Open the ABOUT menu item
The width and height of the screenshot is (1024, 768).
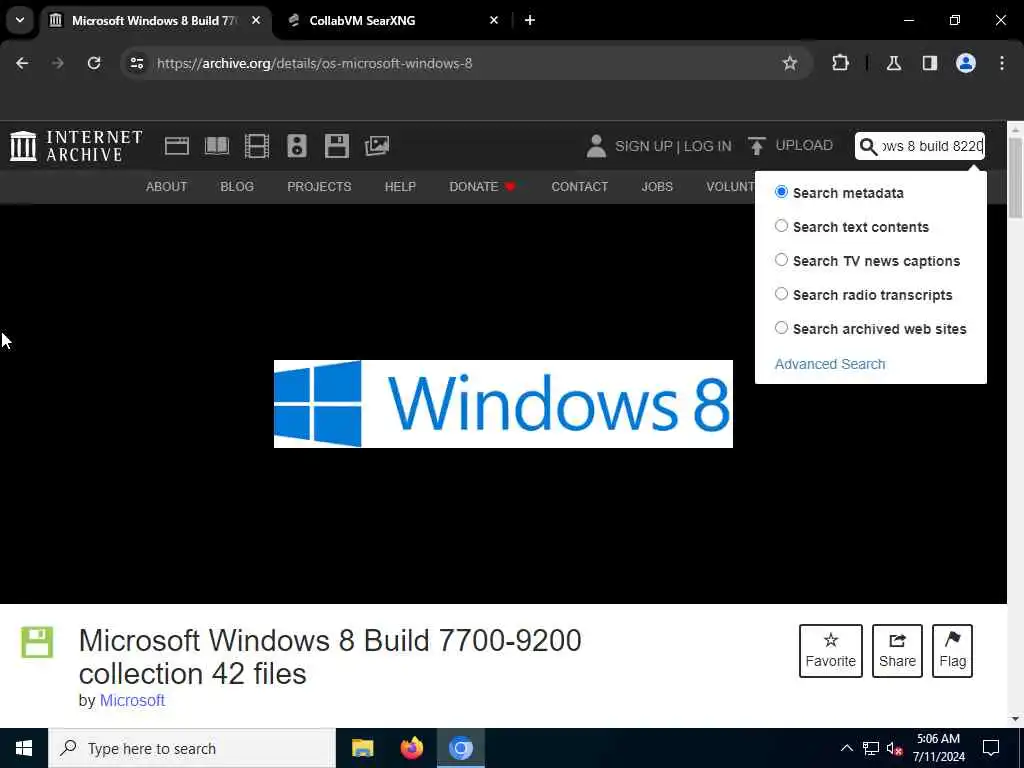tap(167, 187)
